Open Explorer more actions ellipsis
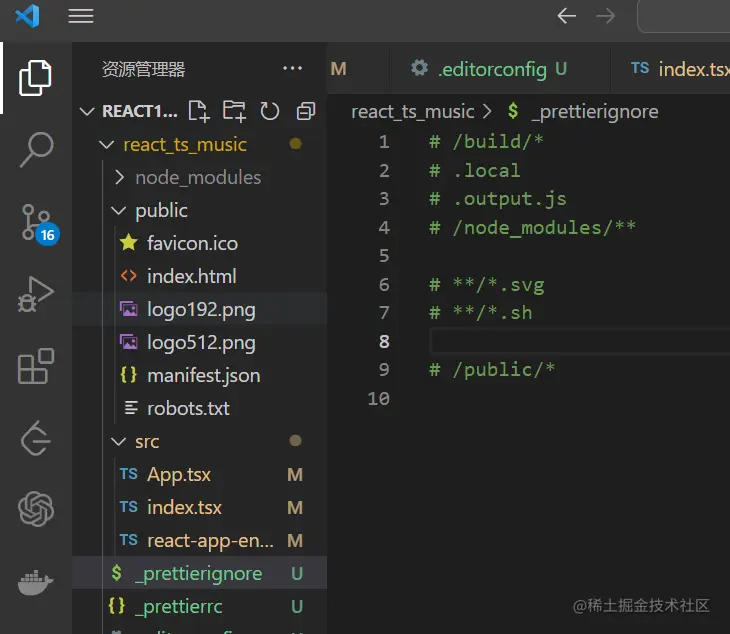The width and height of the screenshot is (730, 634). click(x=292, y=68)
